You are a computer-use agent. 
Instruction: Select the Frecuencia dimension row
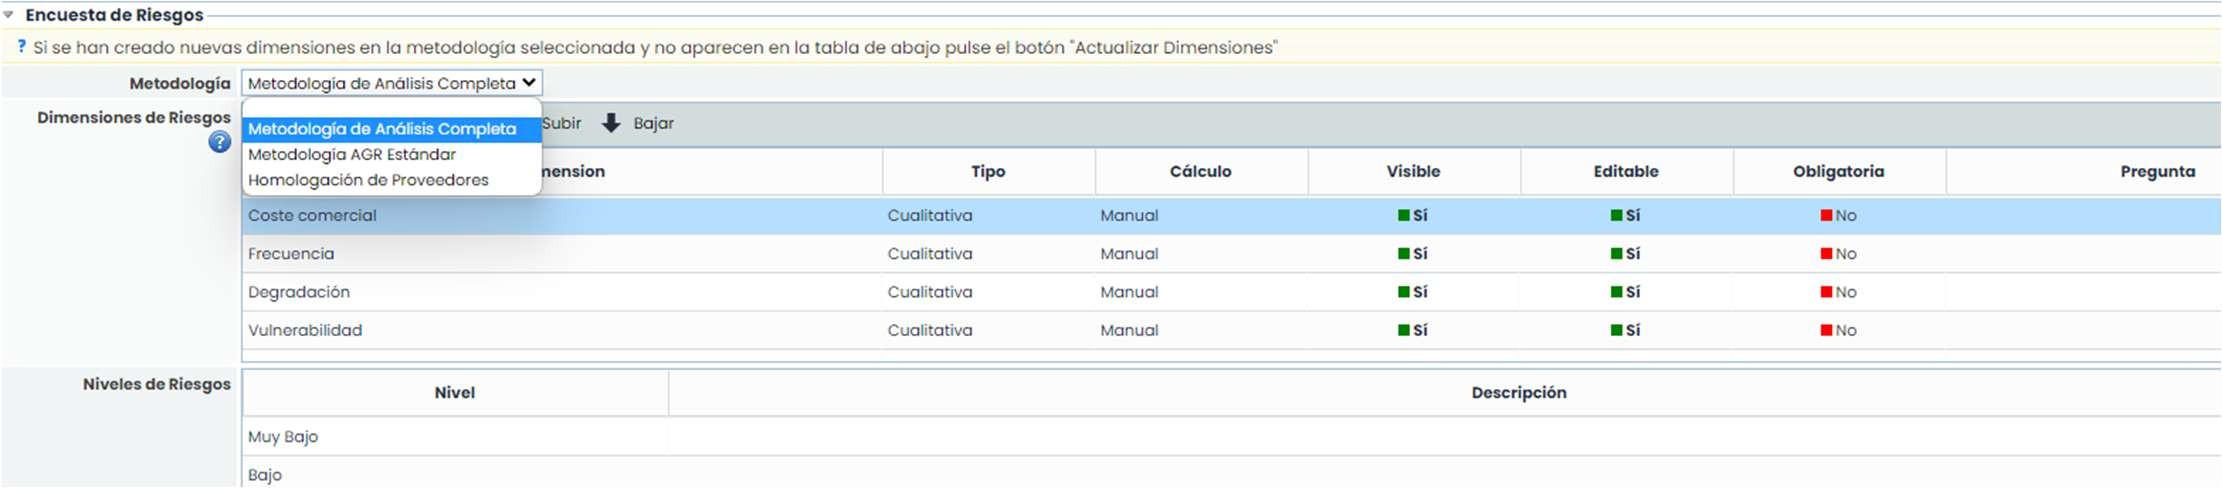(291, 254)
